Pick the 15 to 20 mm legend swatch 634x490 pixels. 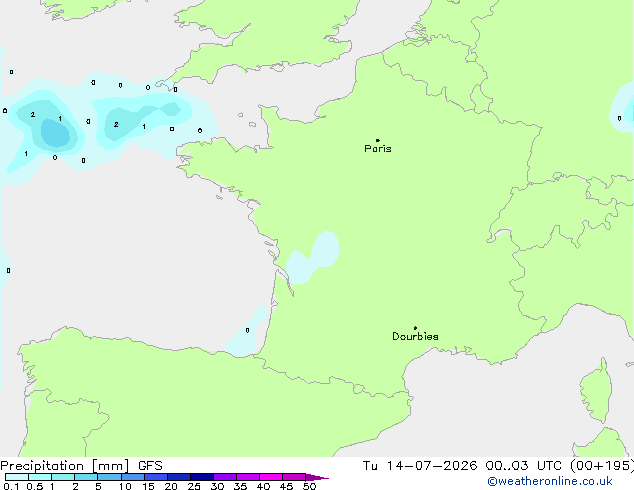[155, 477]
